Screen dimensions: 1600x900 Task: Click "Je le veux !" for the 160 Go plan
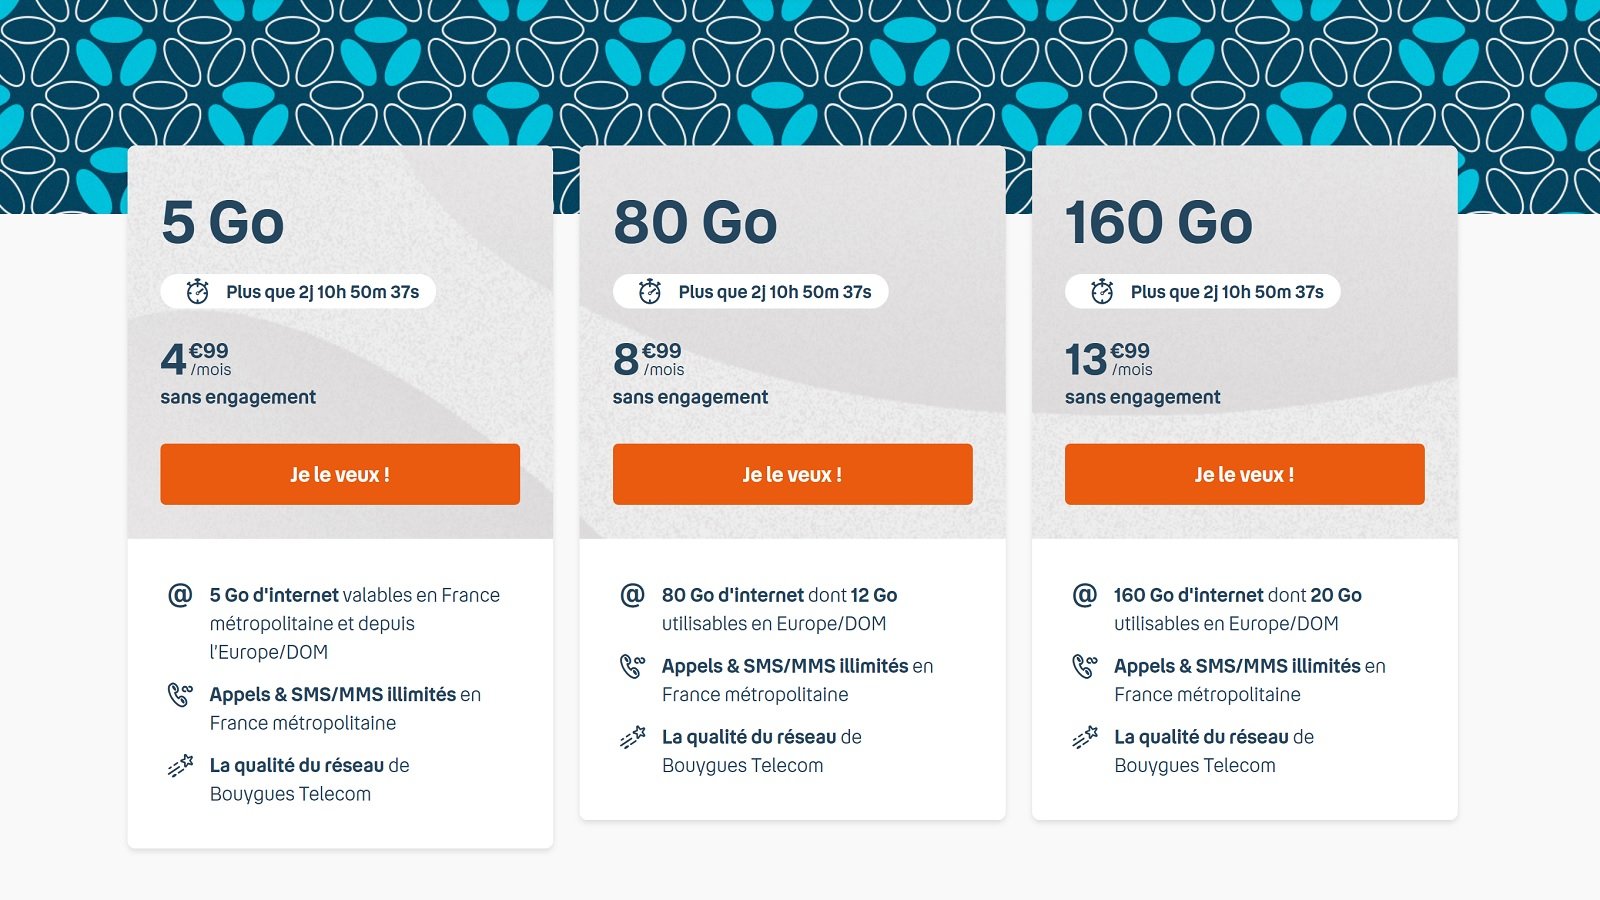[x=1245, y=474]
